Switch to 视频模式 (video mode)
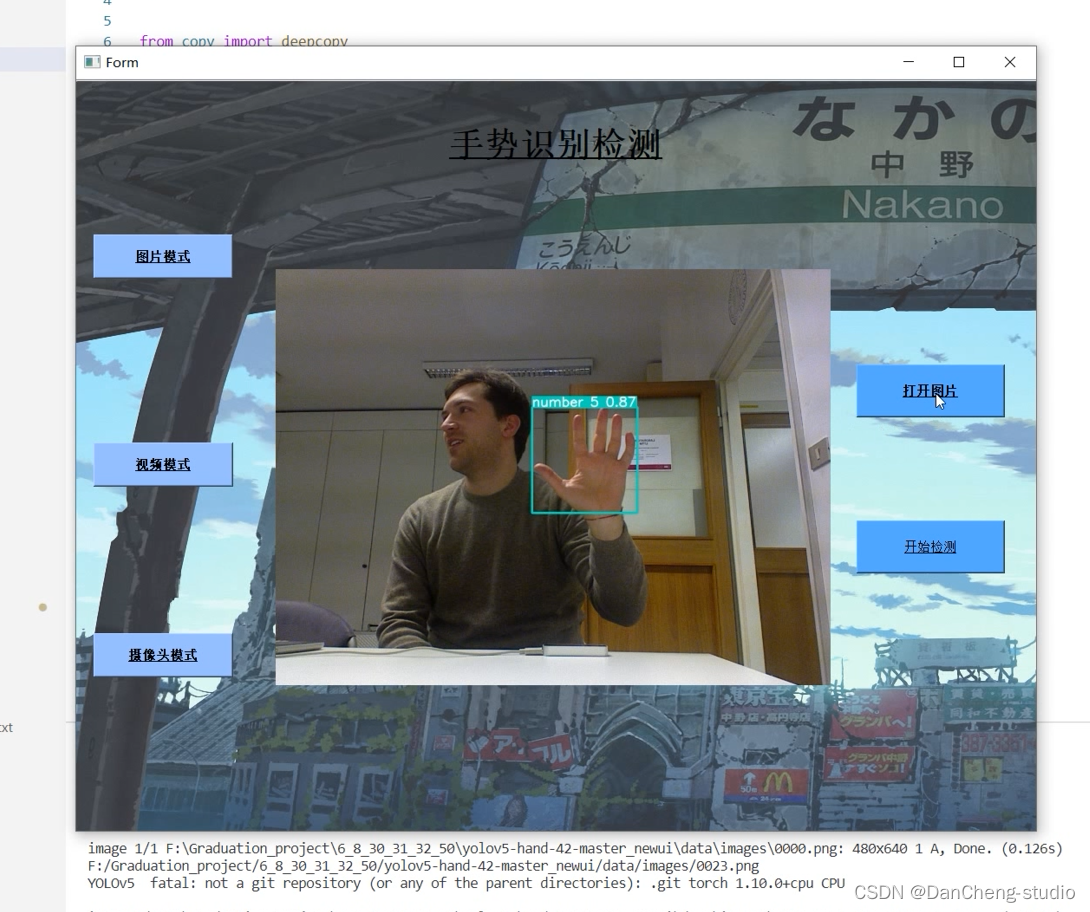This screenshot has height=912, width=1090. 163,464
